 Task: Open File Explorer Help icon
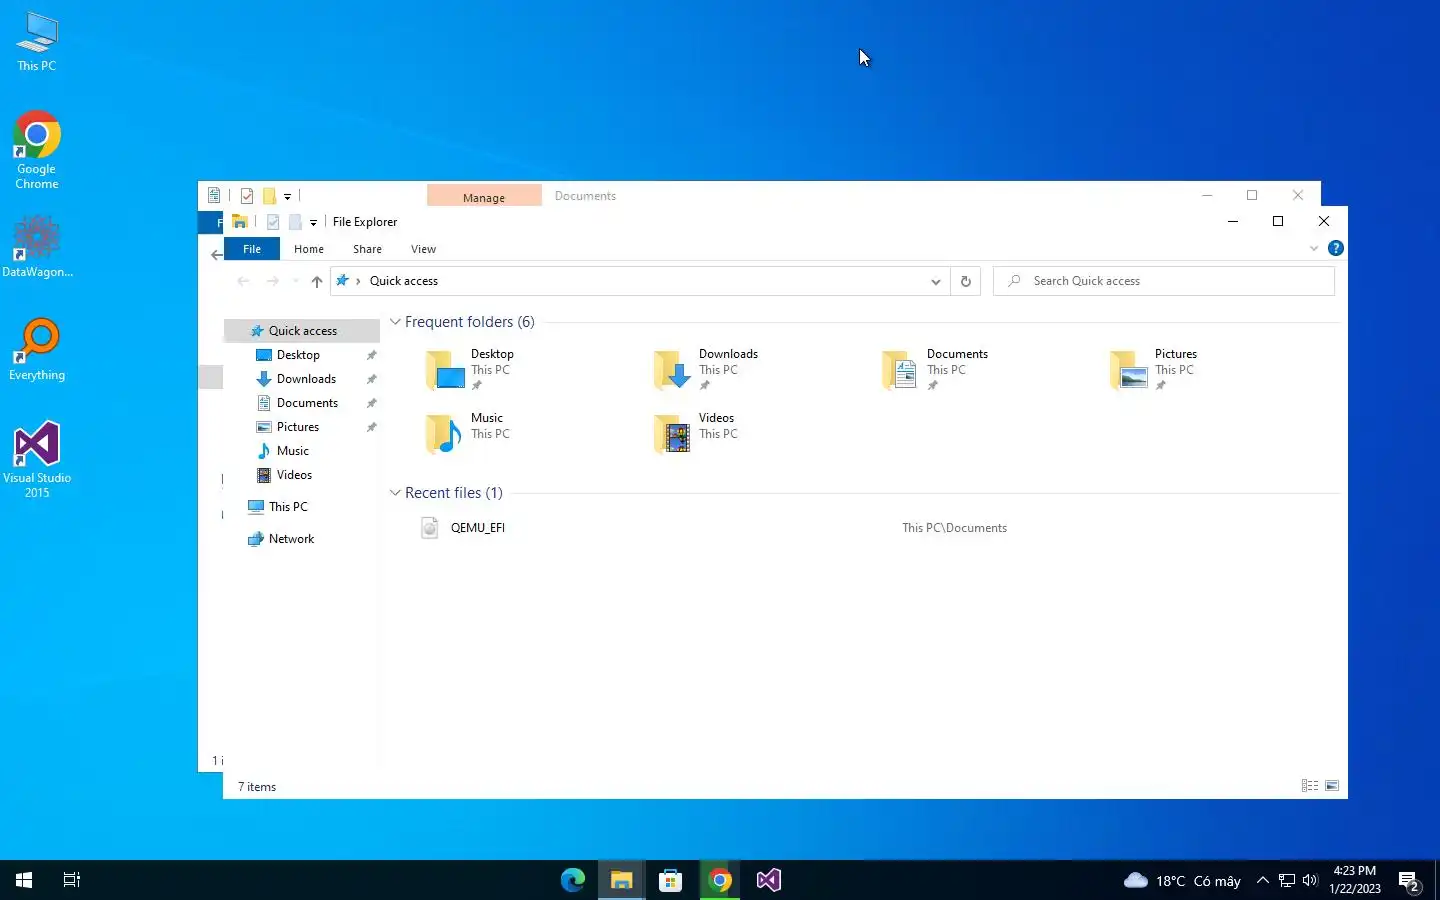tap(1335, 248)
